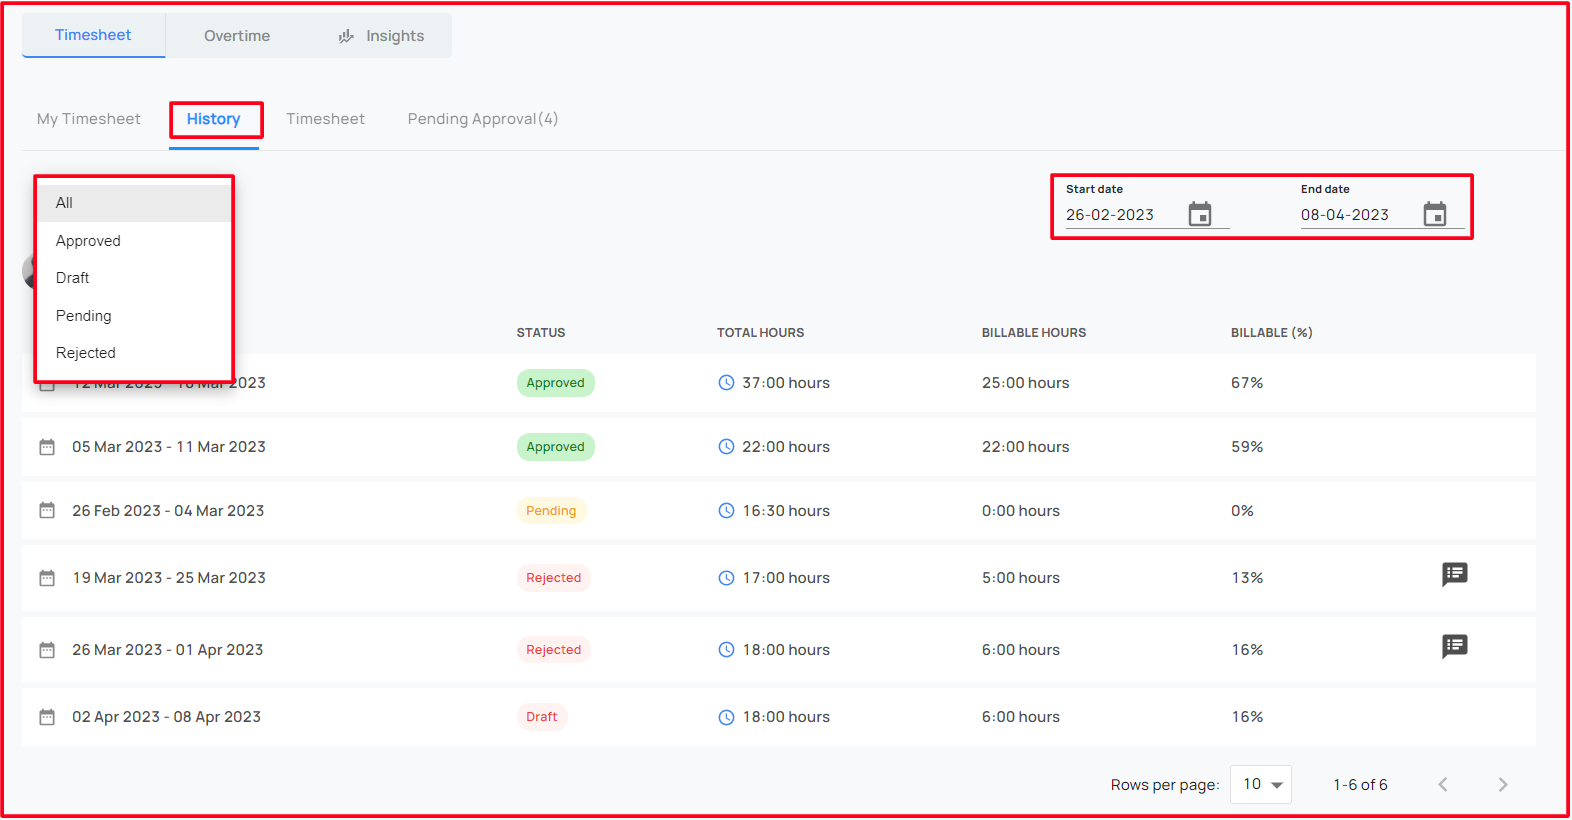Image resolution: width=1572 pixels, height=820 pixels.
Task: Select All in the status filter list
Action: click(134, 203)
